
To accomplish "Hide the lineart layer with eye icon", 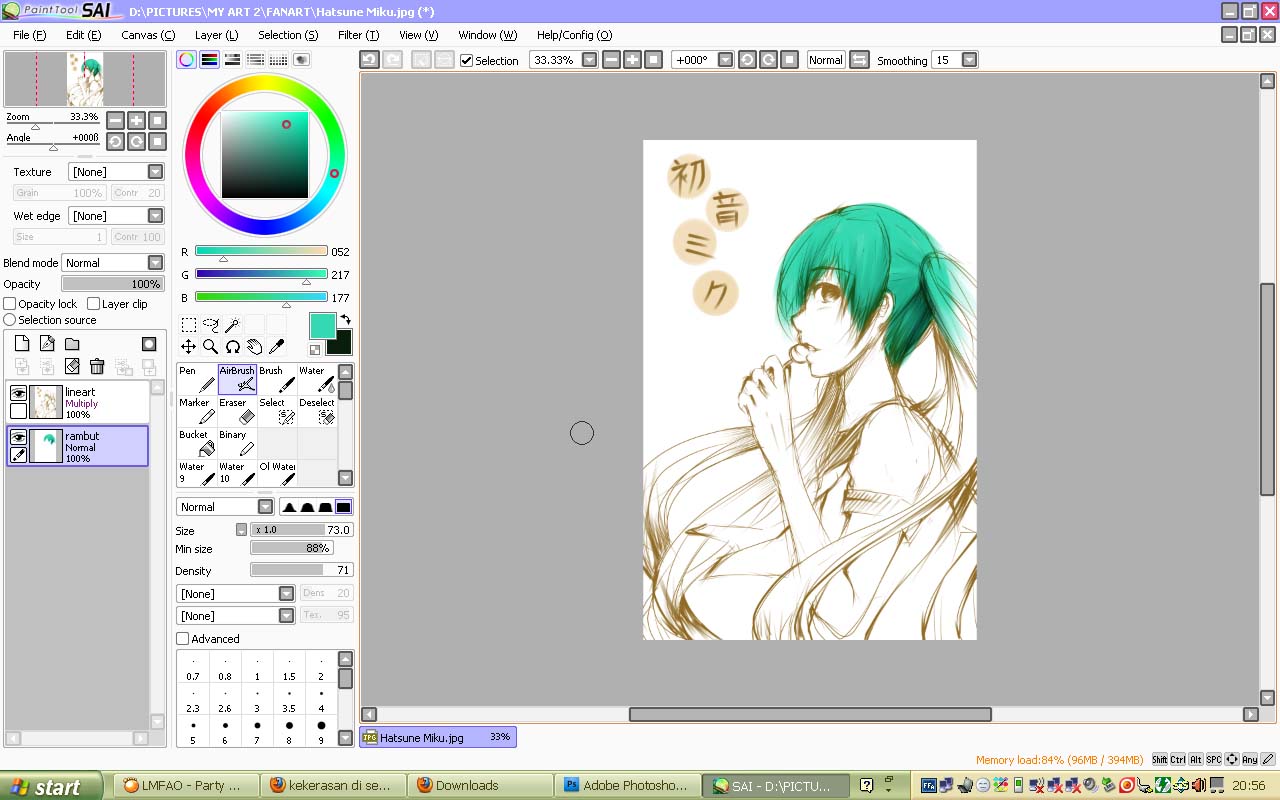I will (18, 394).
